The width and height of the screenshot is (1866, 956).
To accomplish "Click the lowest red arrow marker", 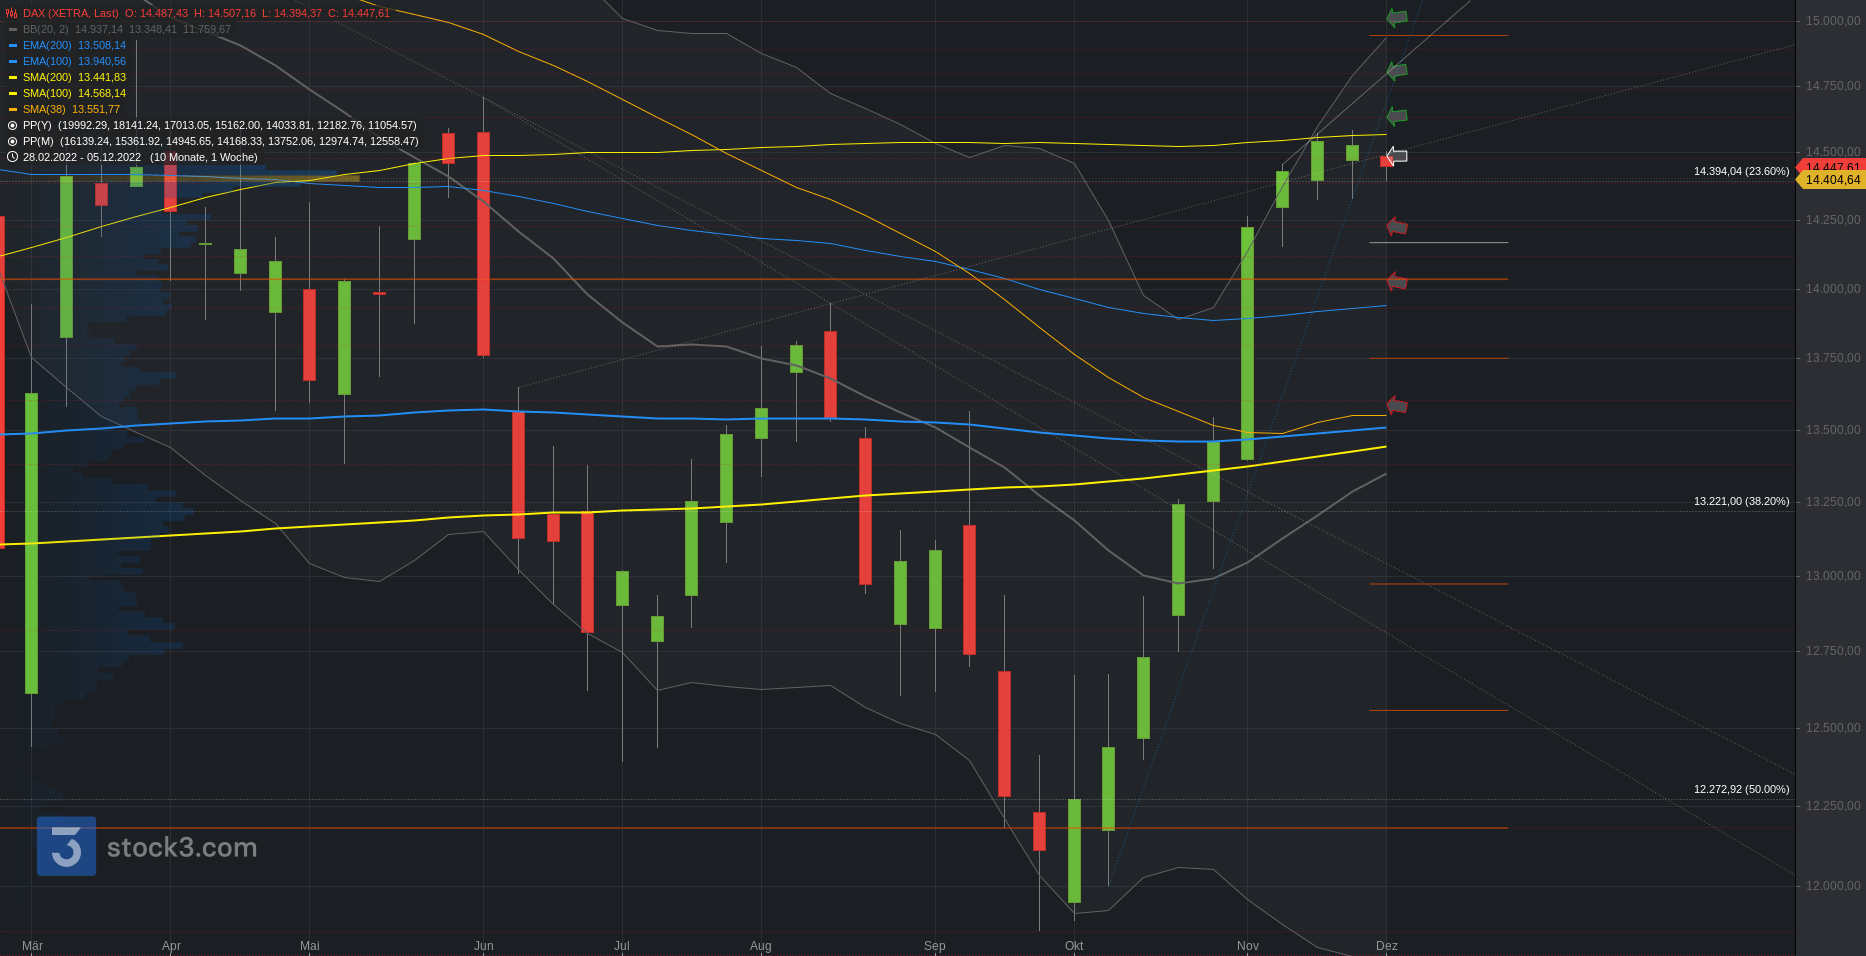I will click(1397, 405).
